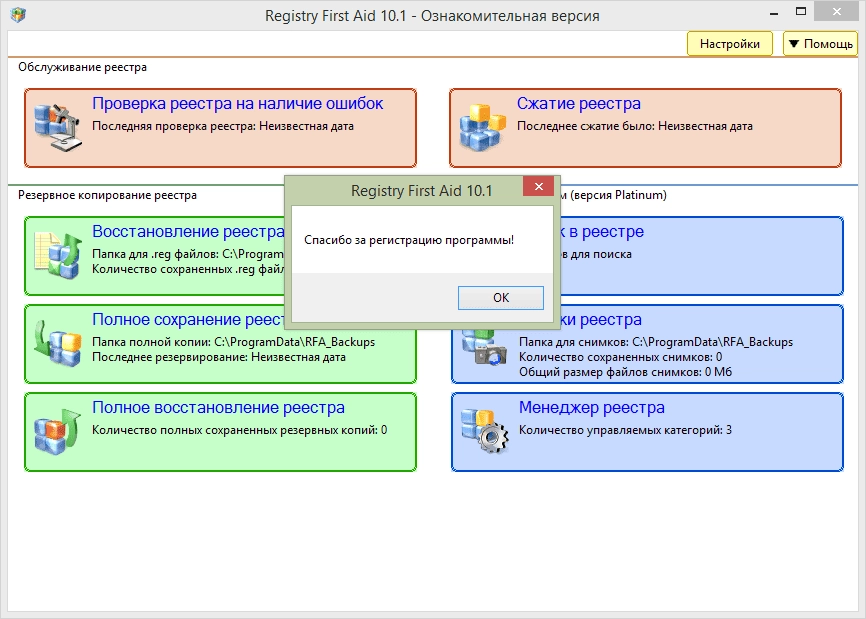Click 'Последняя проверка реестра: Неизвестная дата' text
Screen dimensions: 866x619
[x=223, y=126]
